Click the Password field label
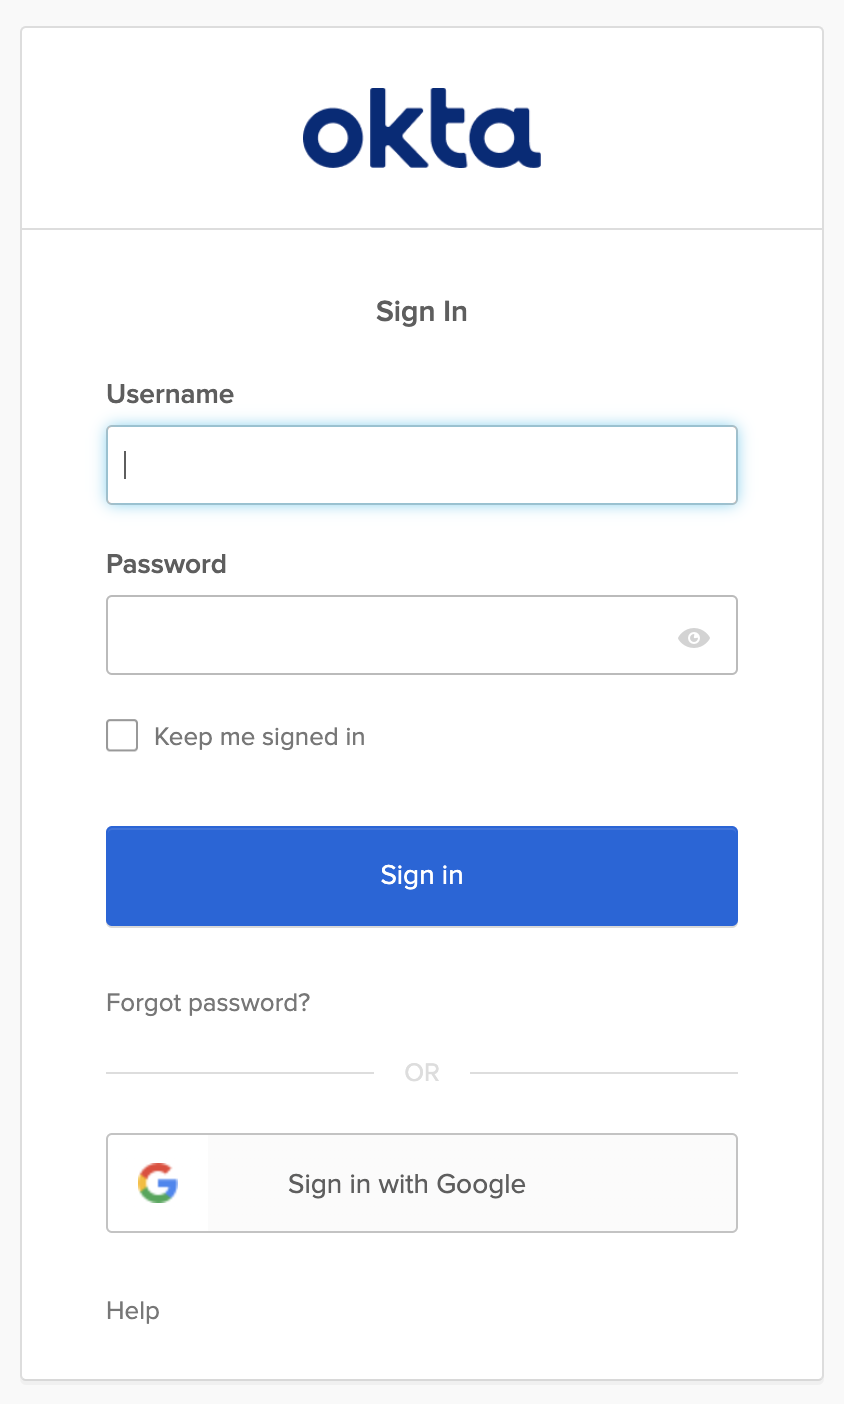 coord(166,564)
